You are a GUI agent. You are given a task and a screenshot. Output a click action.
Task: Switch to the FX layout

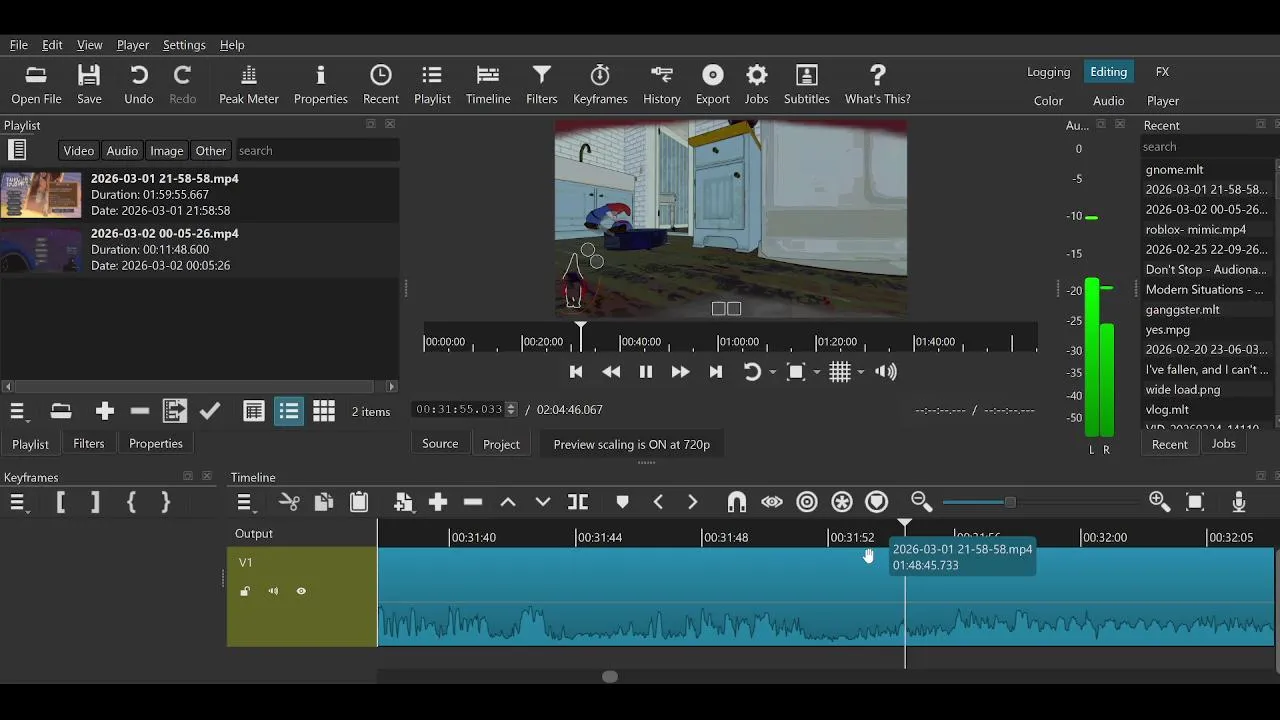pyautogui.click(x=1162, y=72)
